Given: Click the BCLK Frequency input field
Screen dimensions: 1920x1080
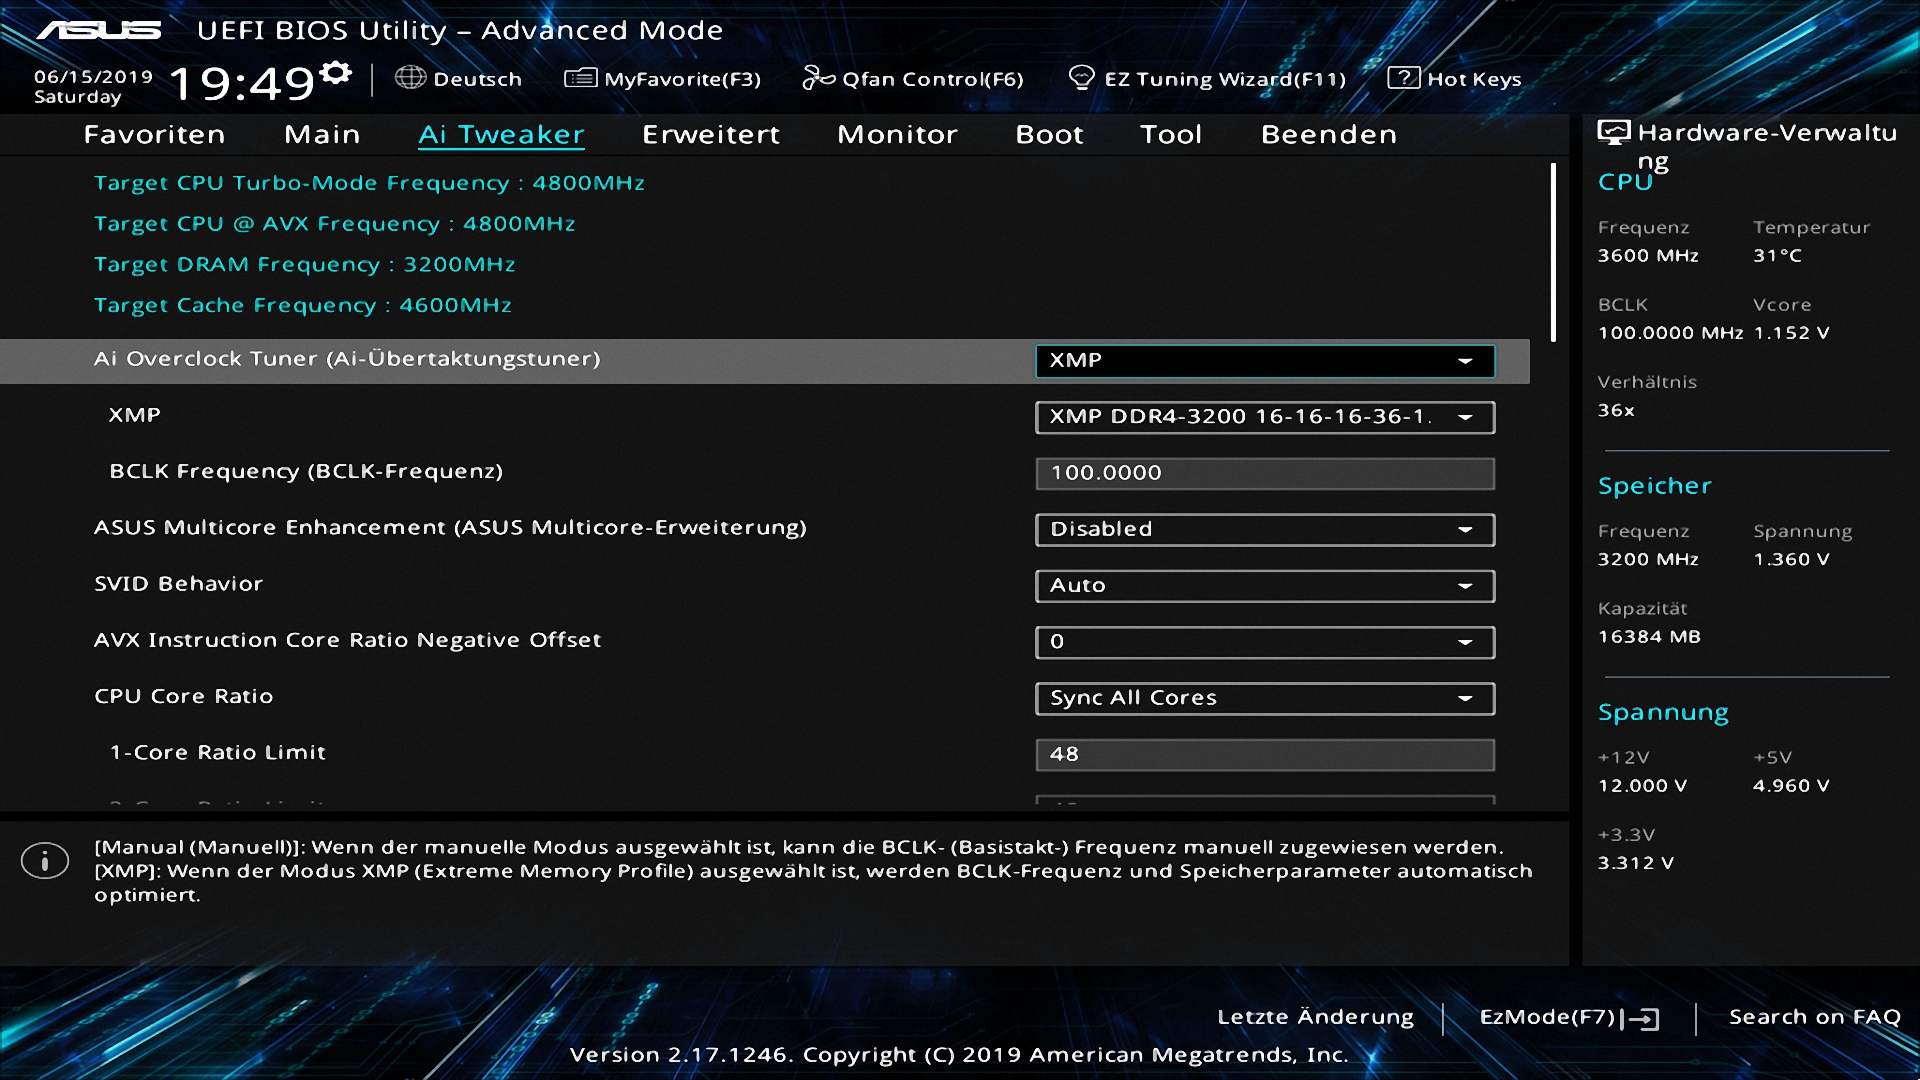Looking at the screenshot, I should click(x=1264, y=473).
